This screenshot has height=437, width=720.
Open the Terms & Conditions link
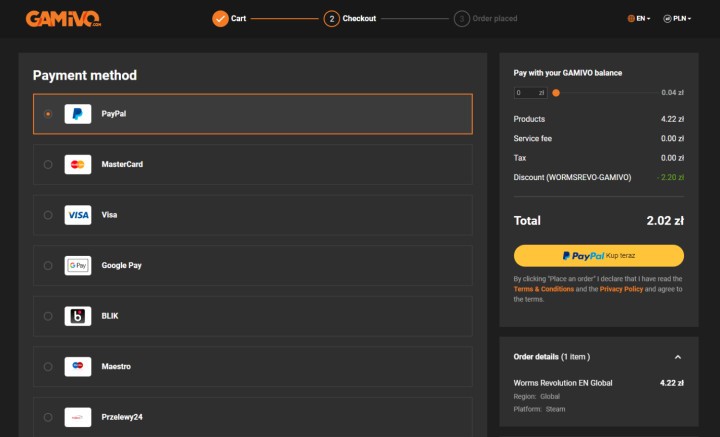[544, 289]
